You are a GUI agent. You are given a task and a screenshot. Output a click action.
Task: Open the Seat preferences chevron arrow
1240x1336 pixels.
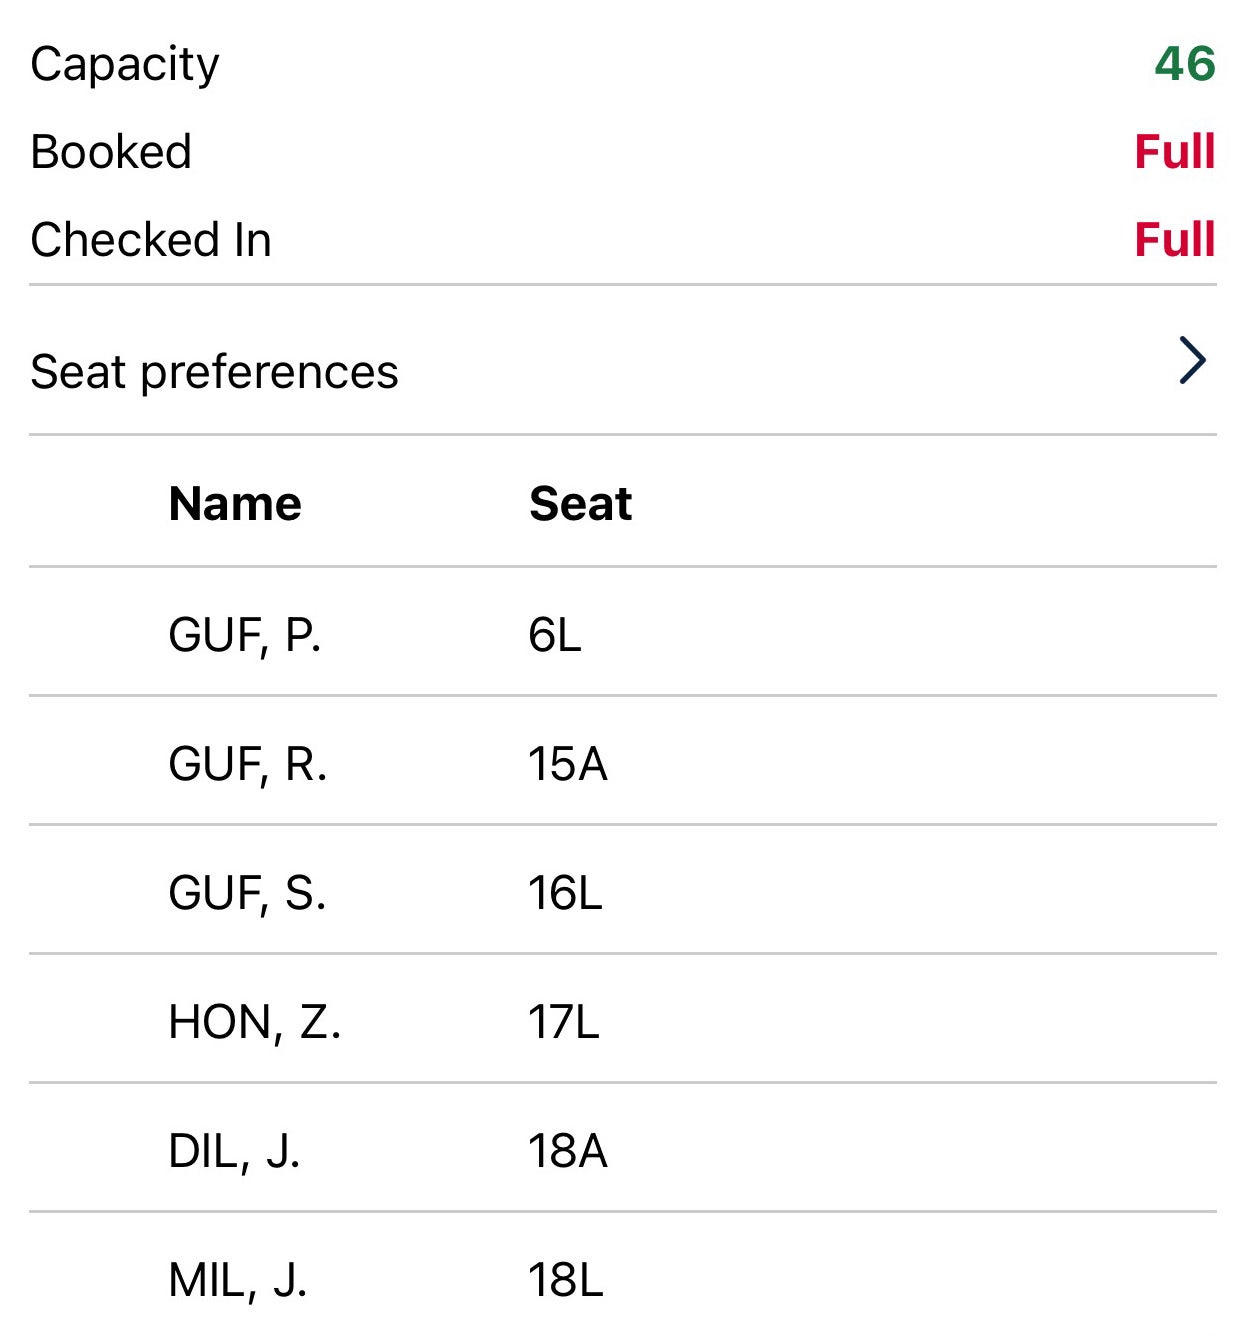tap(1192, 361)
